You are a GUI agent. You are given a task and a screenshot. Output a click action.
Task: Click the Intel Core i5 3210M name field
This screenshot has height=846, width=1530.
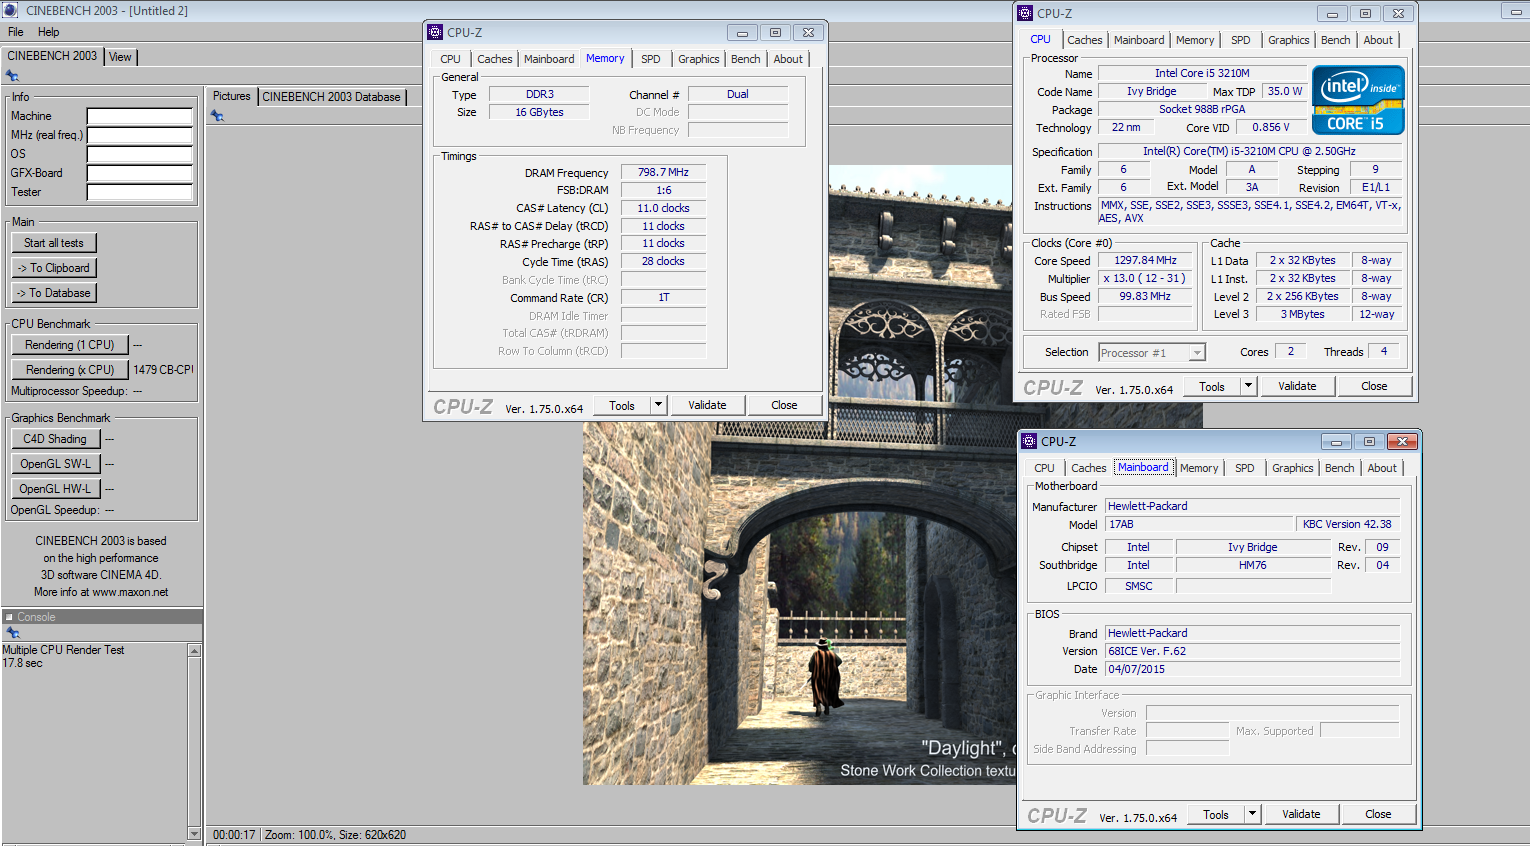1202,73
